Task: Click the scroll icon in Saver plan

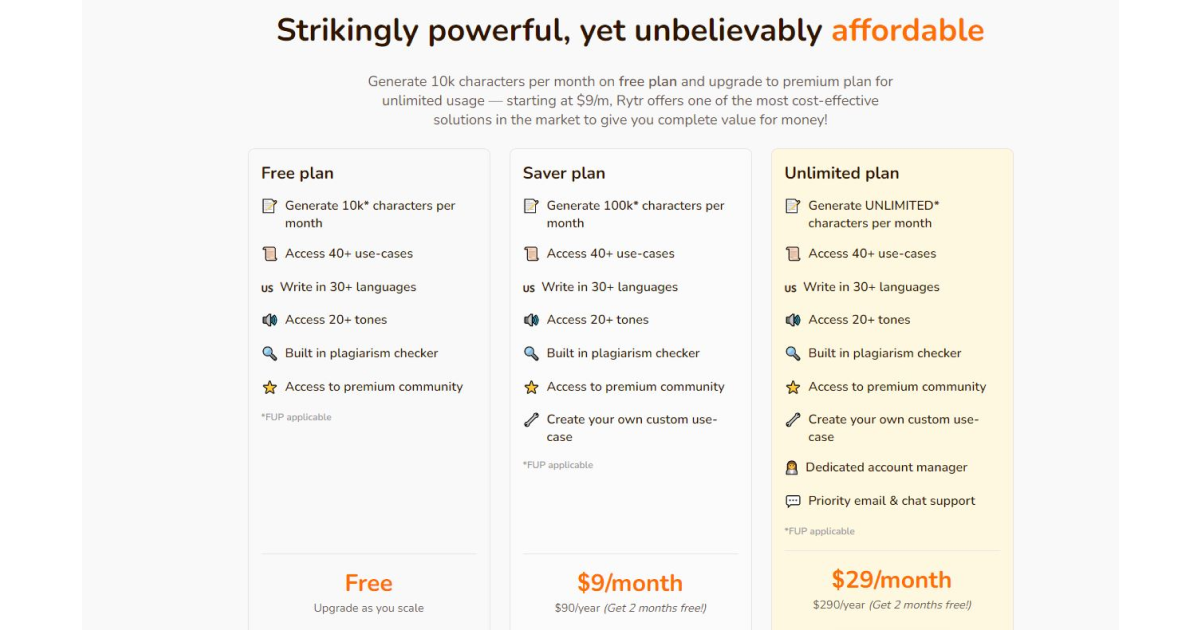Action: click(x=531, y=254)
